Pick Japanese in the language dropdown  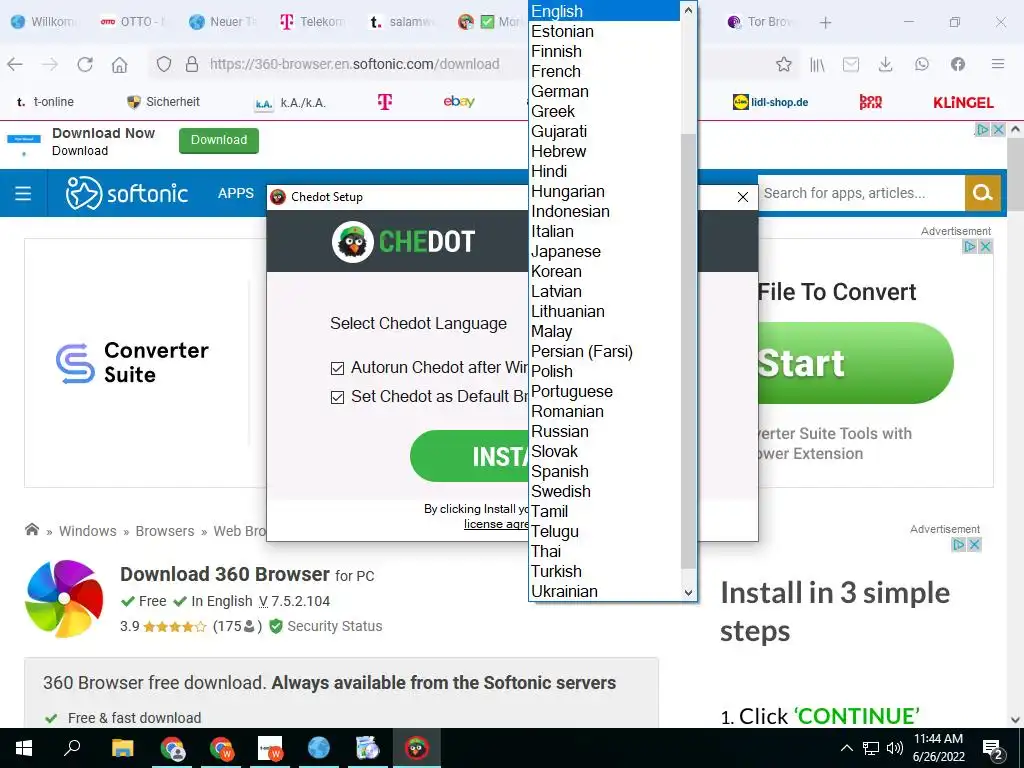604,251
